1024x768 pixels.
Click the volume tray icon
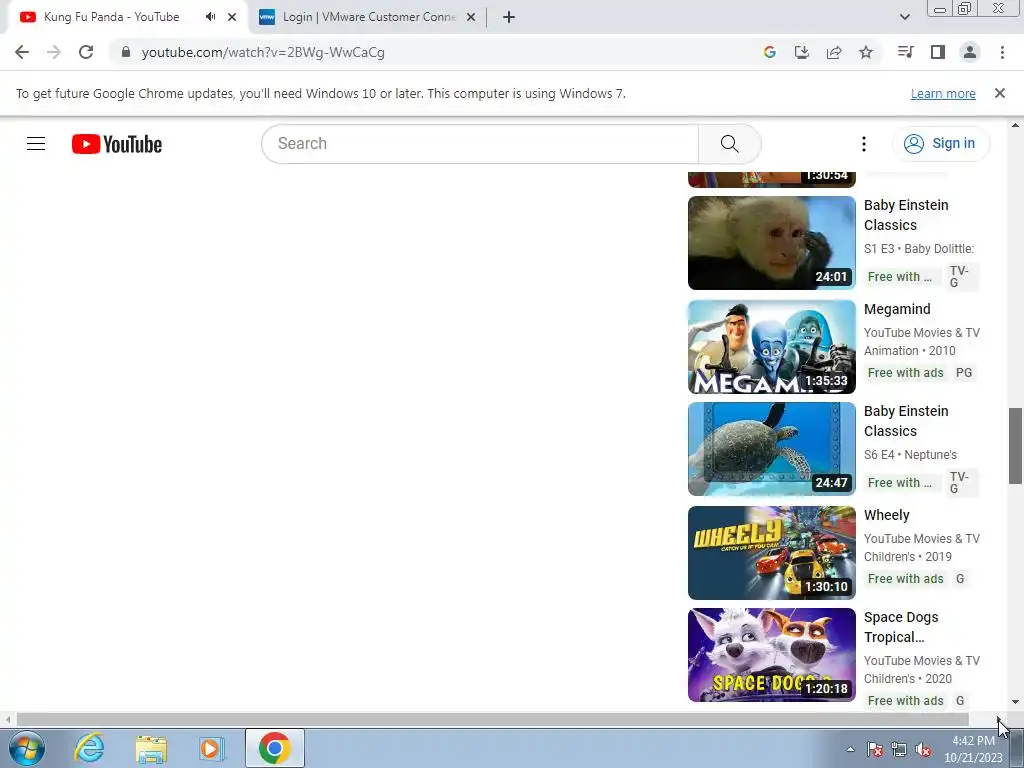pyautogui.click(x=923, y=749)
